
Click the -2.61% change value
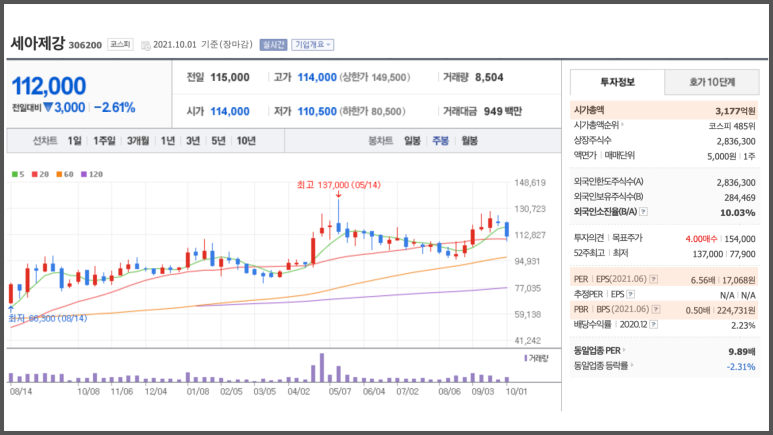pos(114,108)
